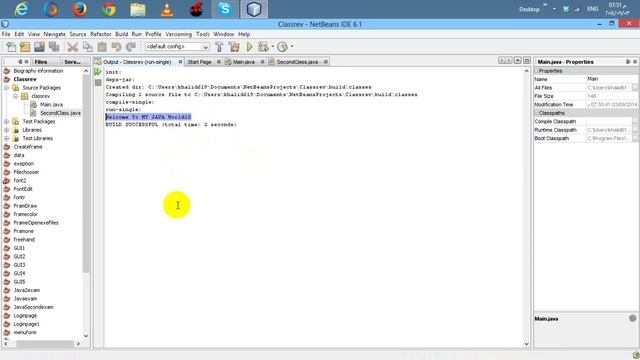Click the Paste clipboard icon
Image resolution: width=640 pixels, height=360 pixels.
[x=102, y=47]
